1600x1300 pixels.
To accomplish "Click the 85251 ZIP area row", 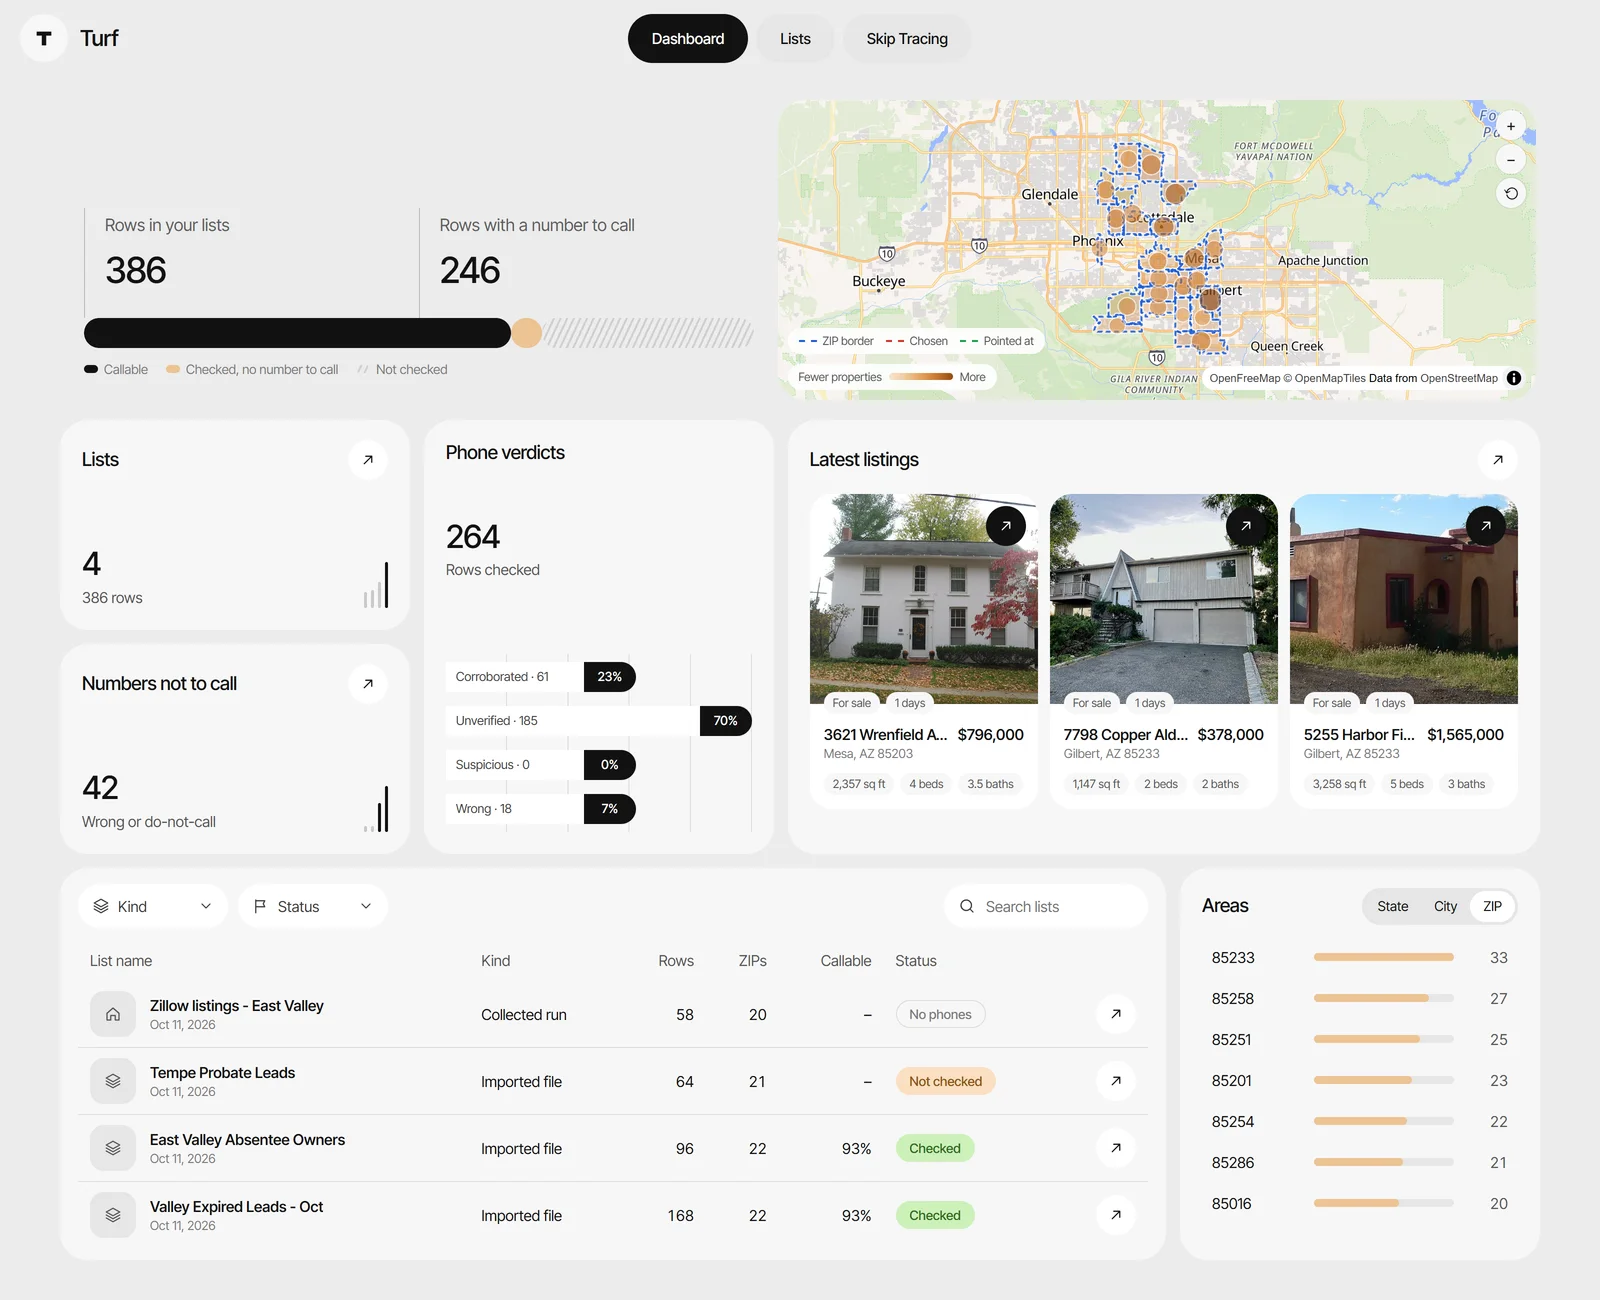I will point(1360,1040).
